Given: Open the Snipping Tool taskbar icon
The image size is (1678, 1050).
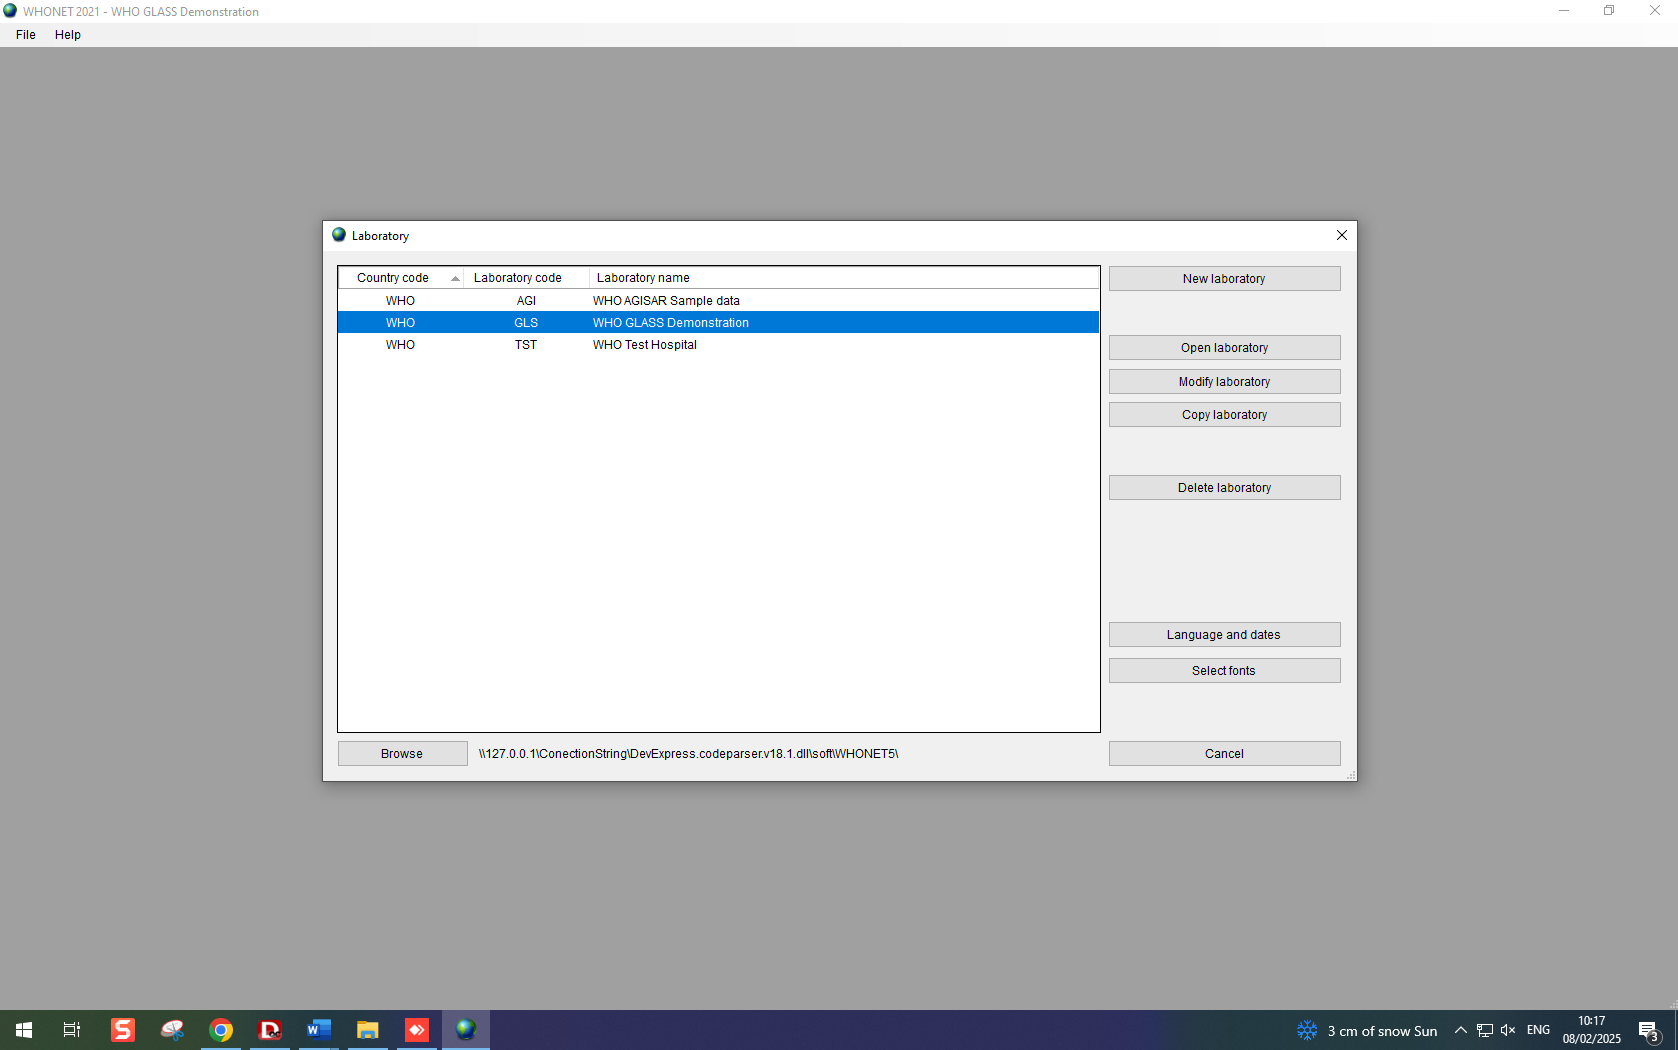Looking at the screenshot, I should tap(172, 1029).
